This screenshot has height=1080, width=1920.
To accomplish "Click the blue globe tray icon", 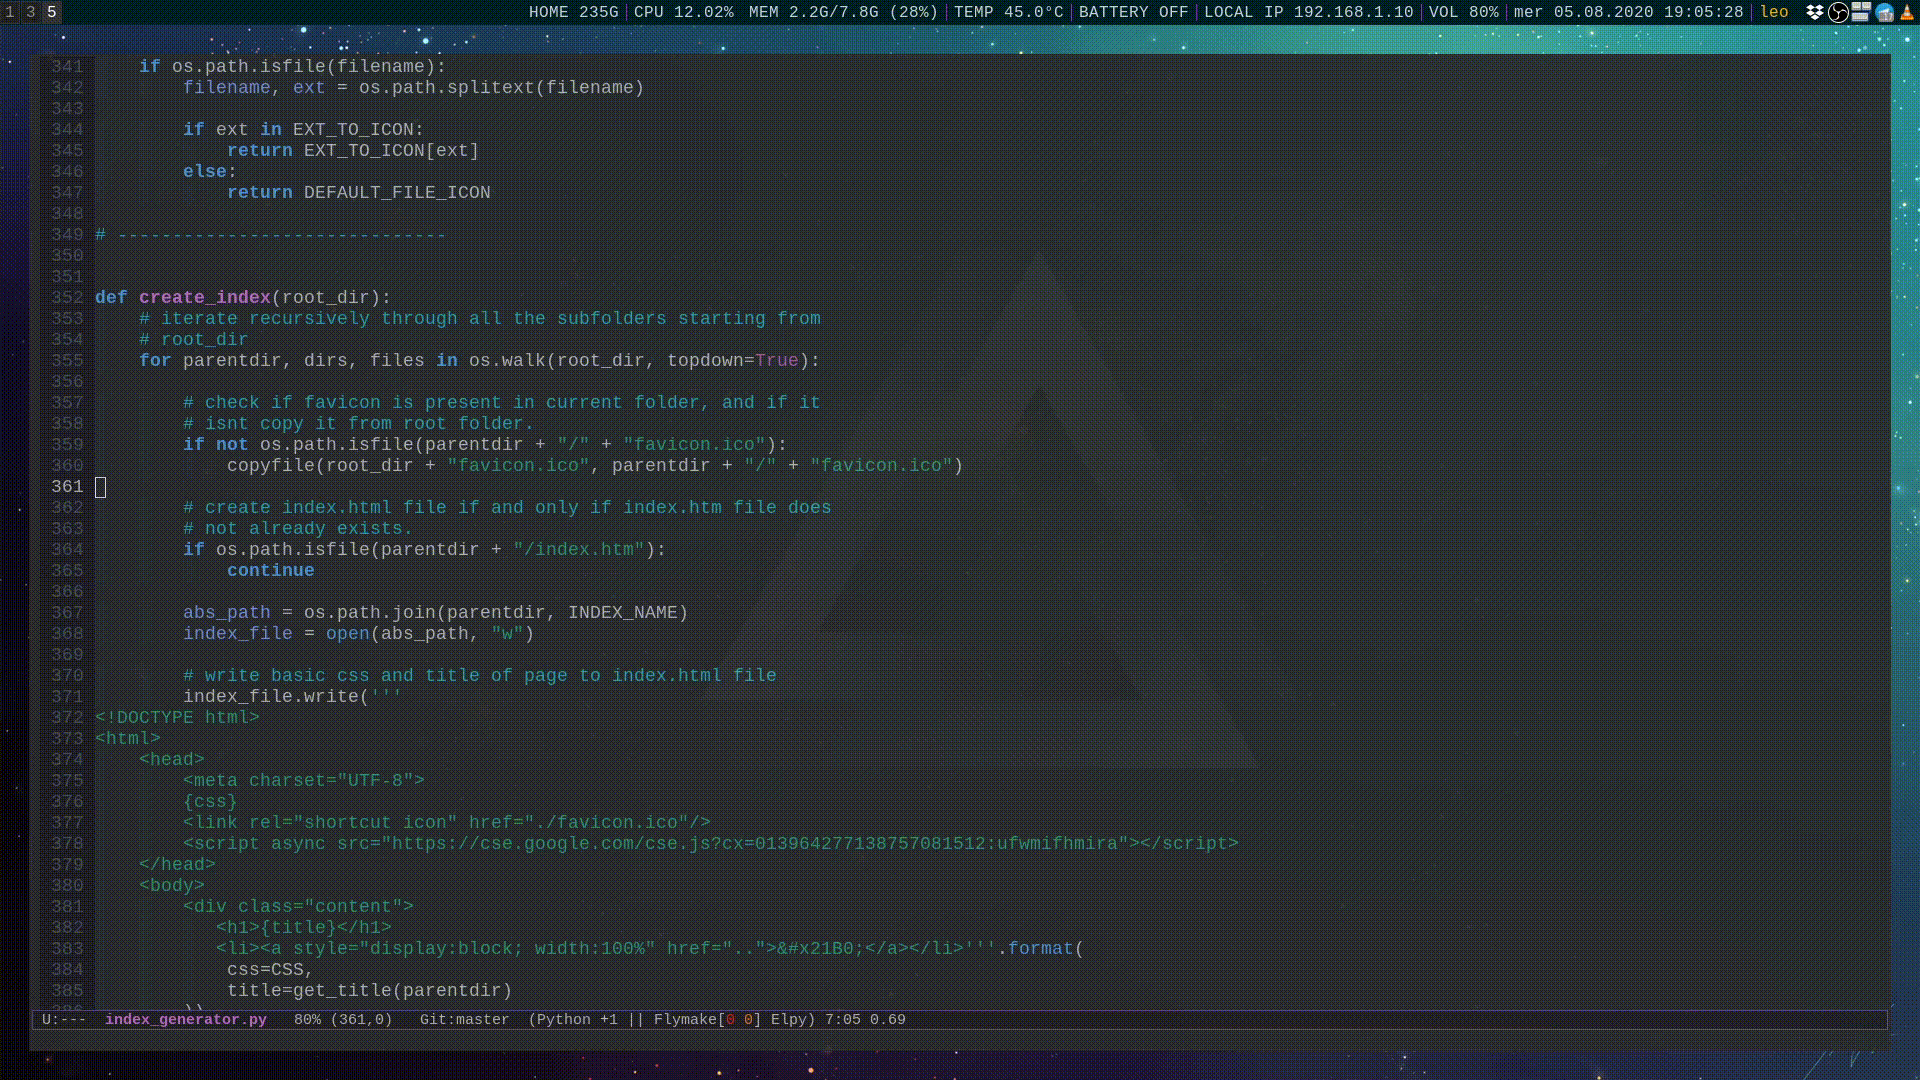I will 1885,12.
